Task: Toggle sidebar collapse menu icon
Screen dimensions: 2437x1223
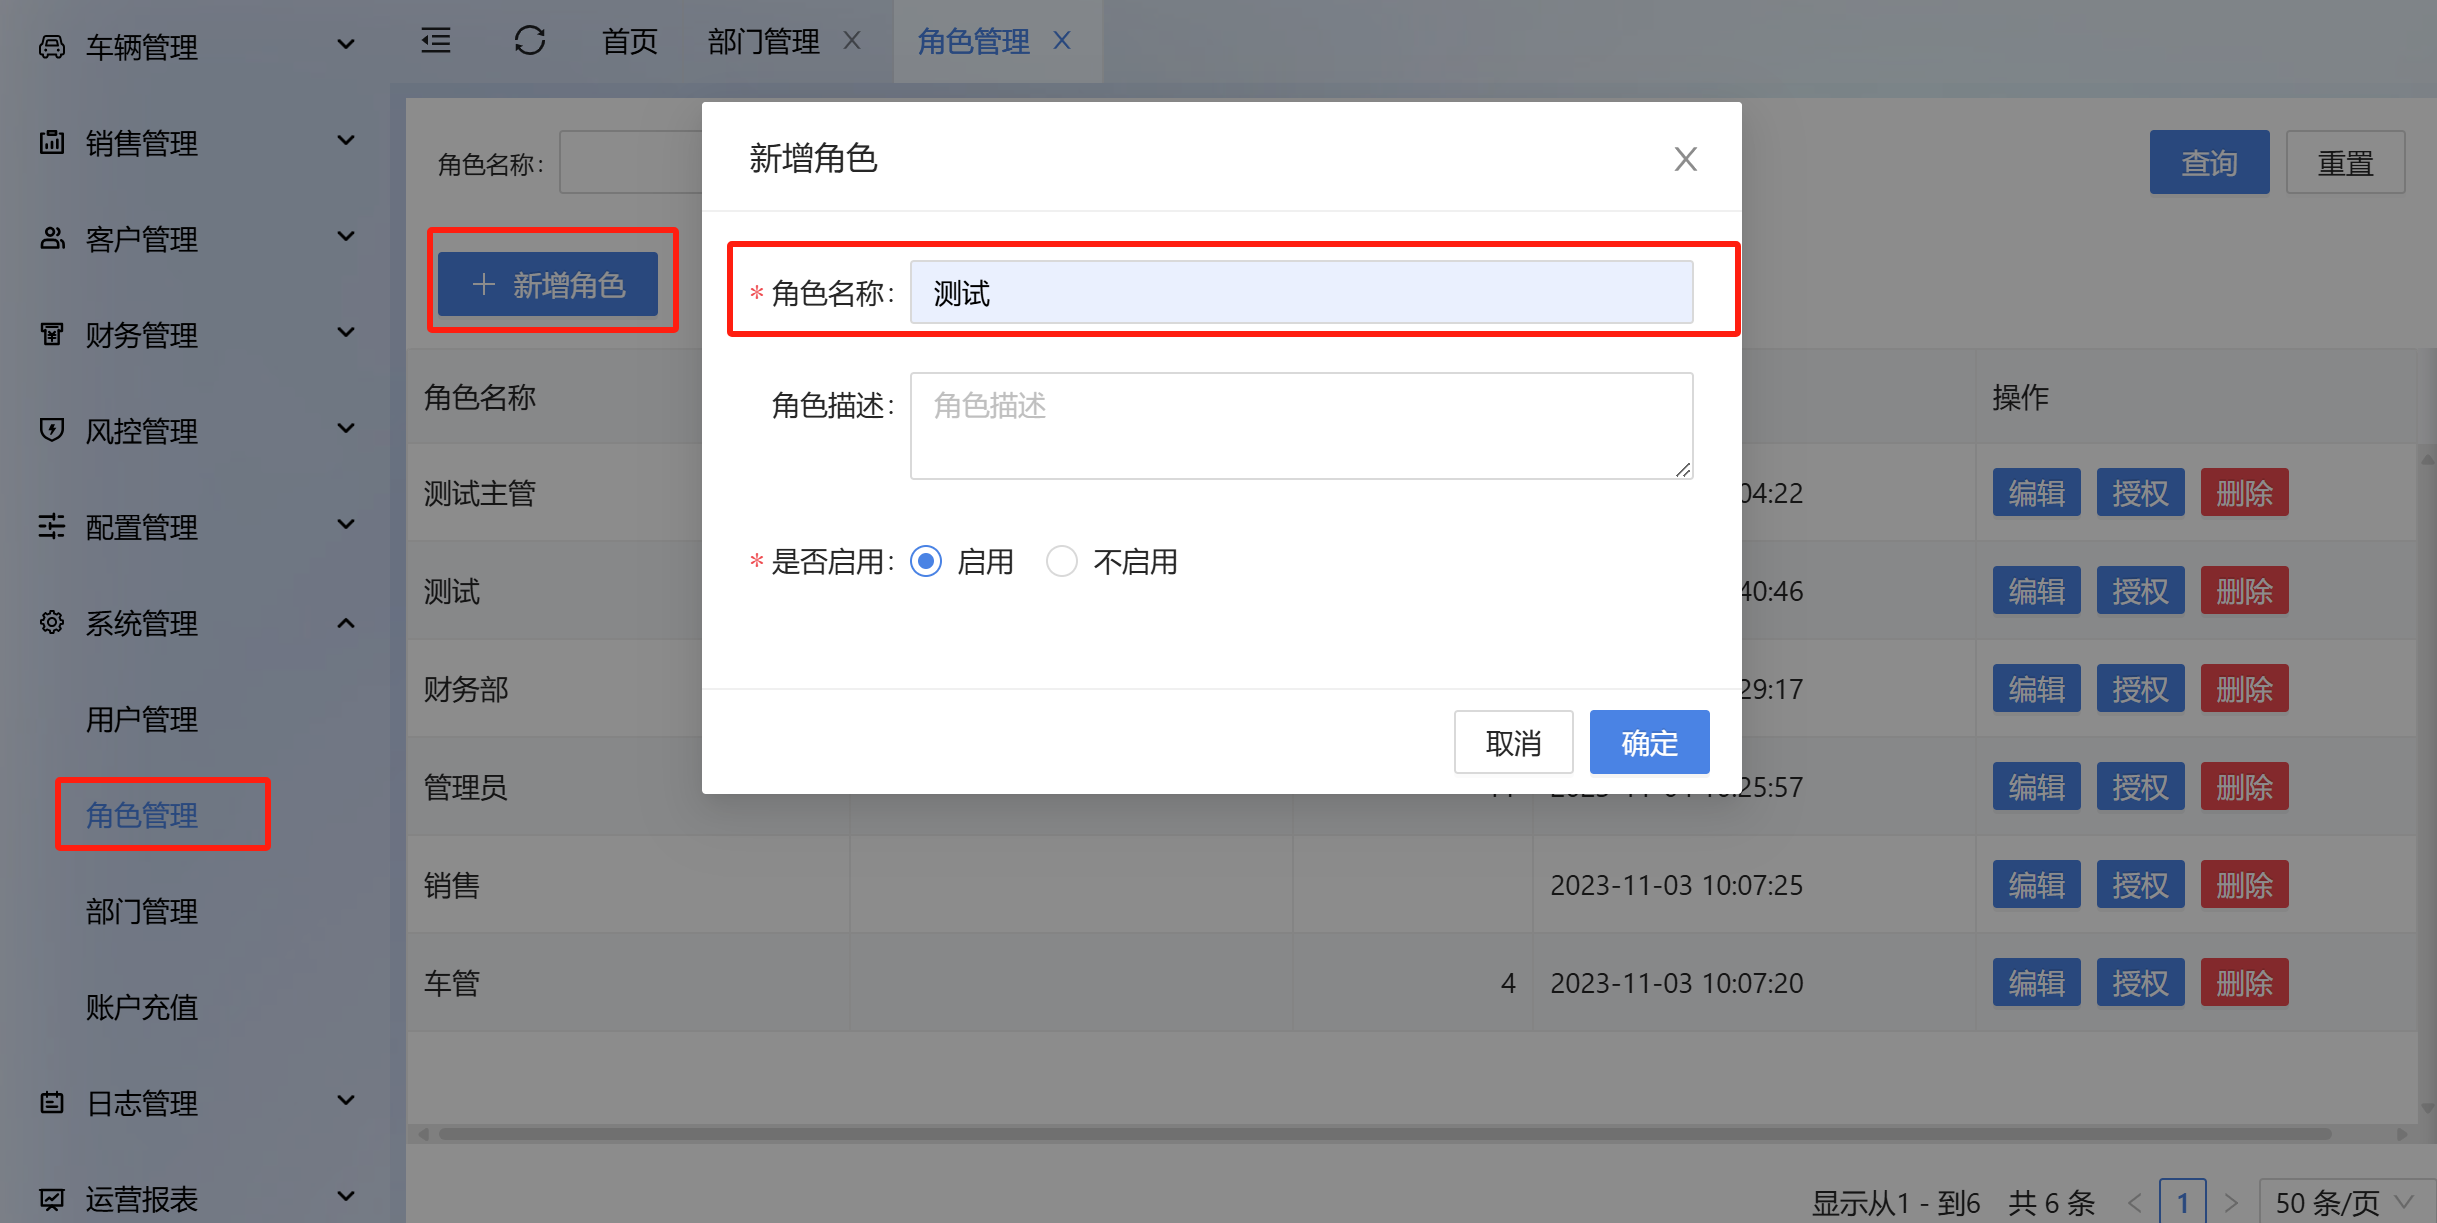Action: point(436,41)
